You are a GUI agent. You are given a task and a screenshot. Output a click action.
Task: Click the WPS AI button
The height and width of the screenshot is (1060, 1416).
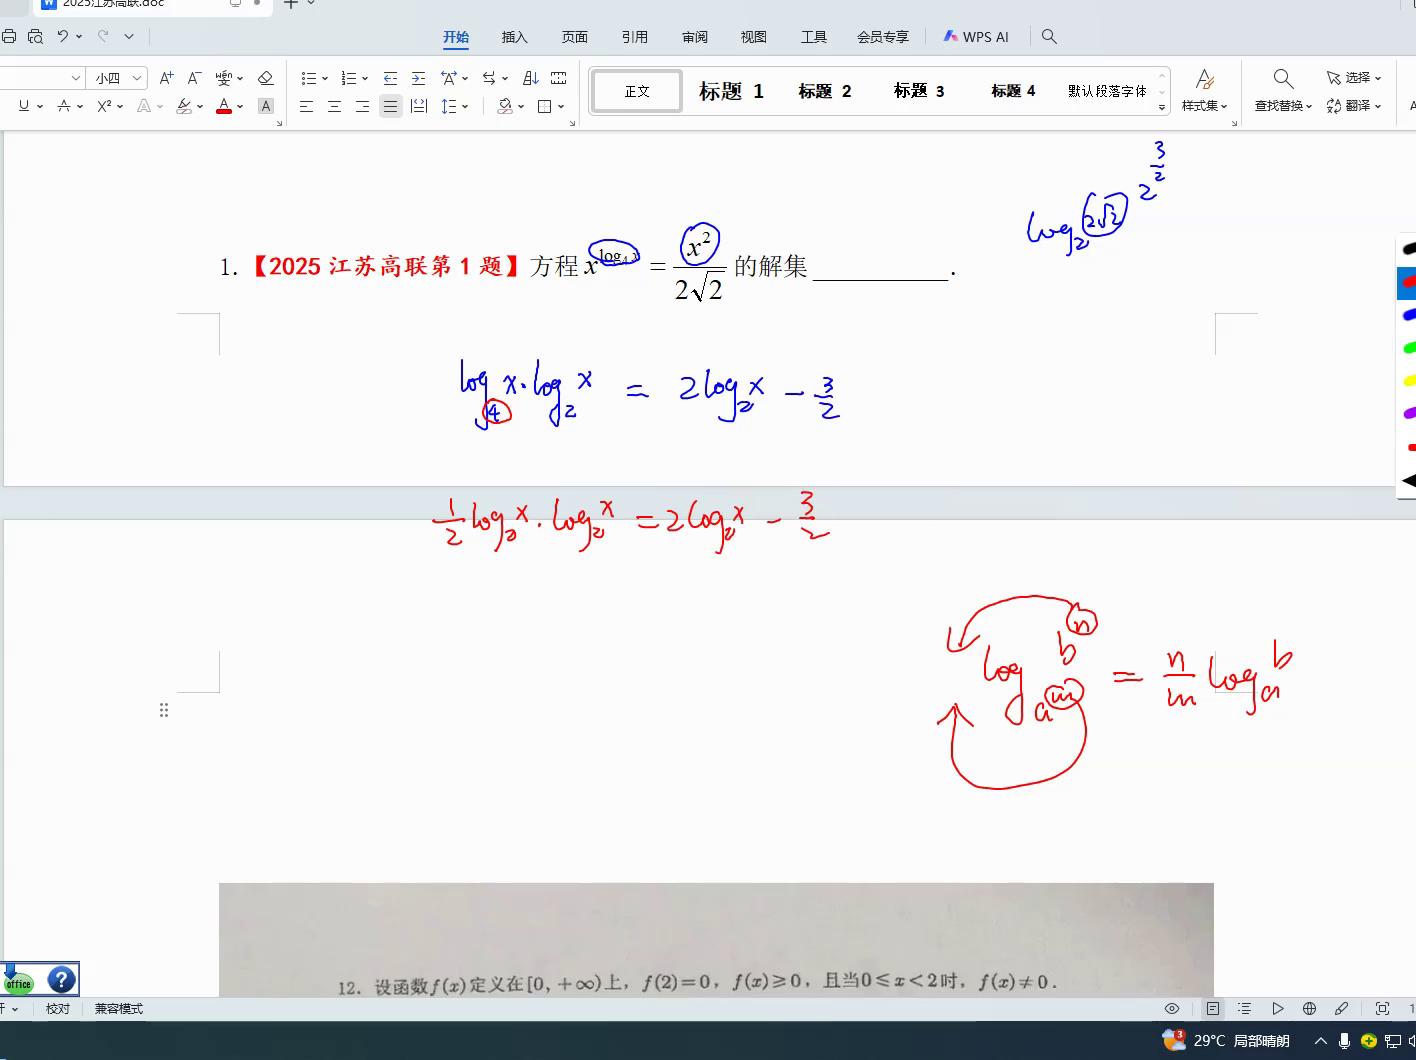[976, 37]
